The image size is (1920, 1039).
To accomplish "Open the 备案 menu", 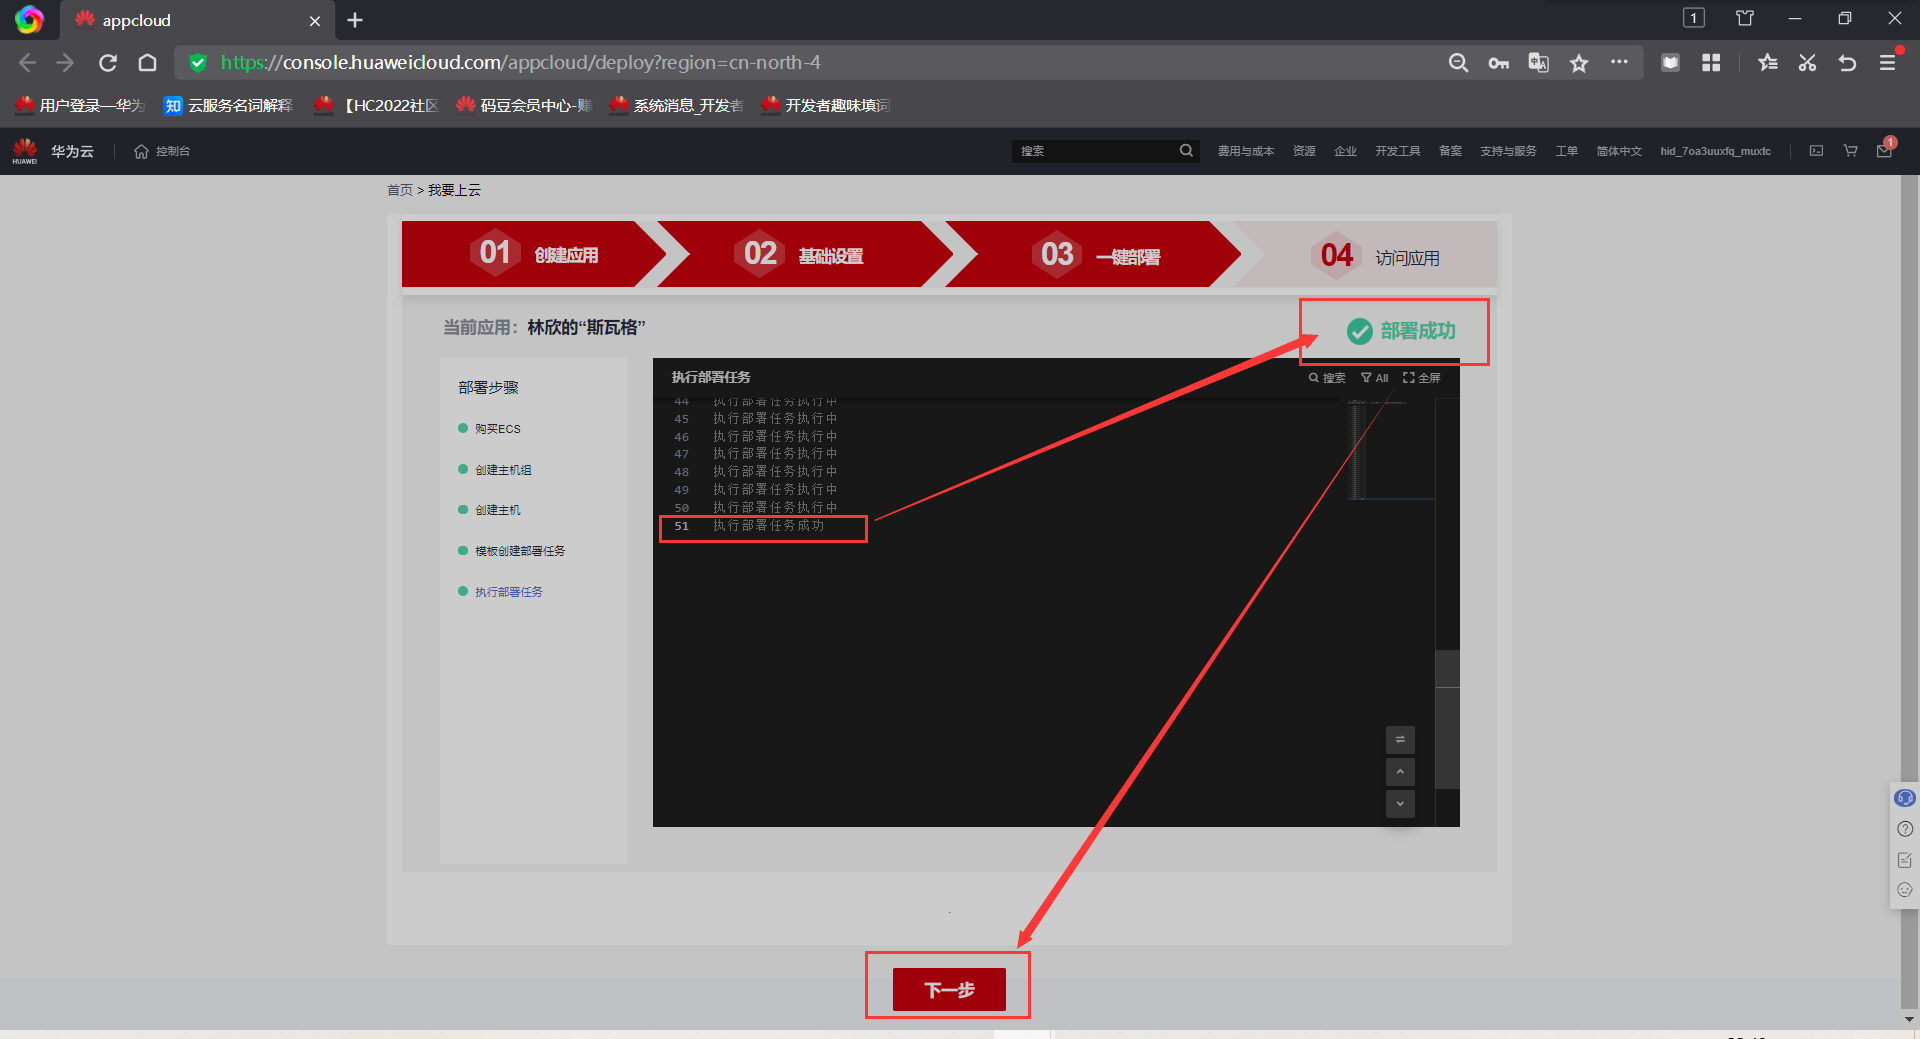I will [x=1450, y=151].
